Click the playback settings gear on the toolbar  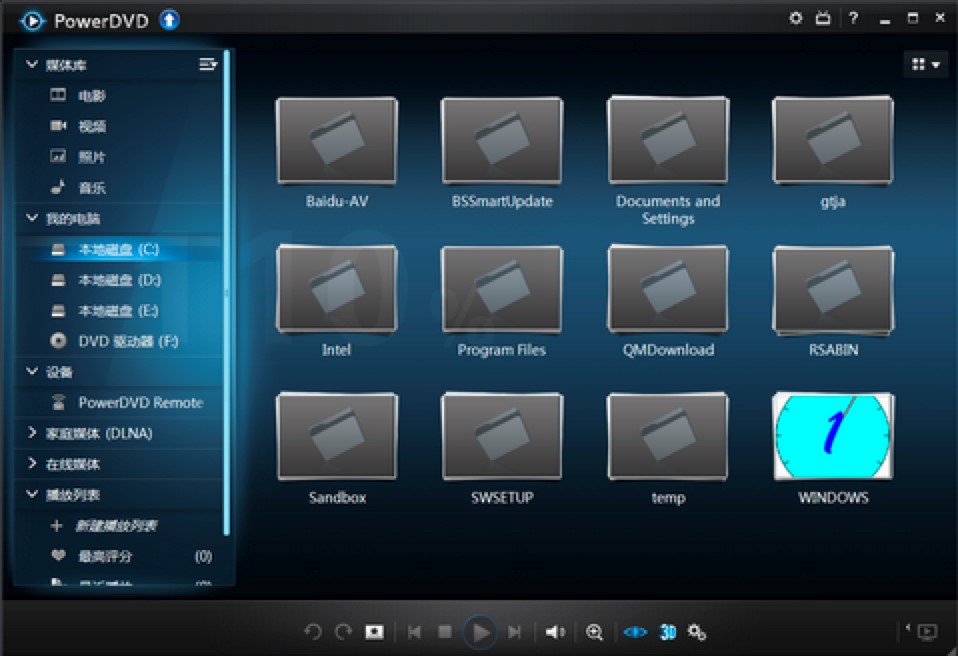click(x=697, y=632)
